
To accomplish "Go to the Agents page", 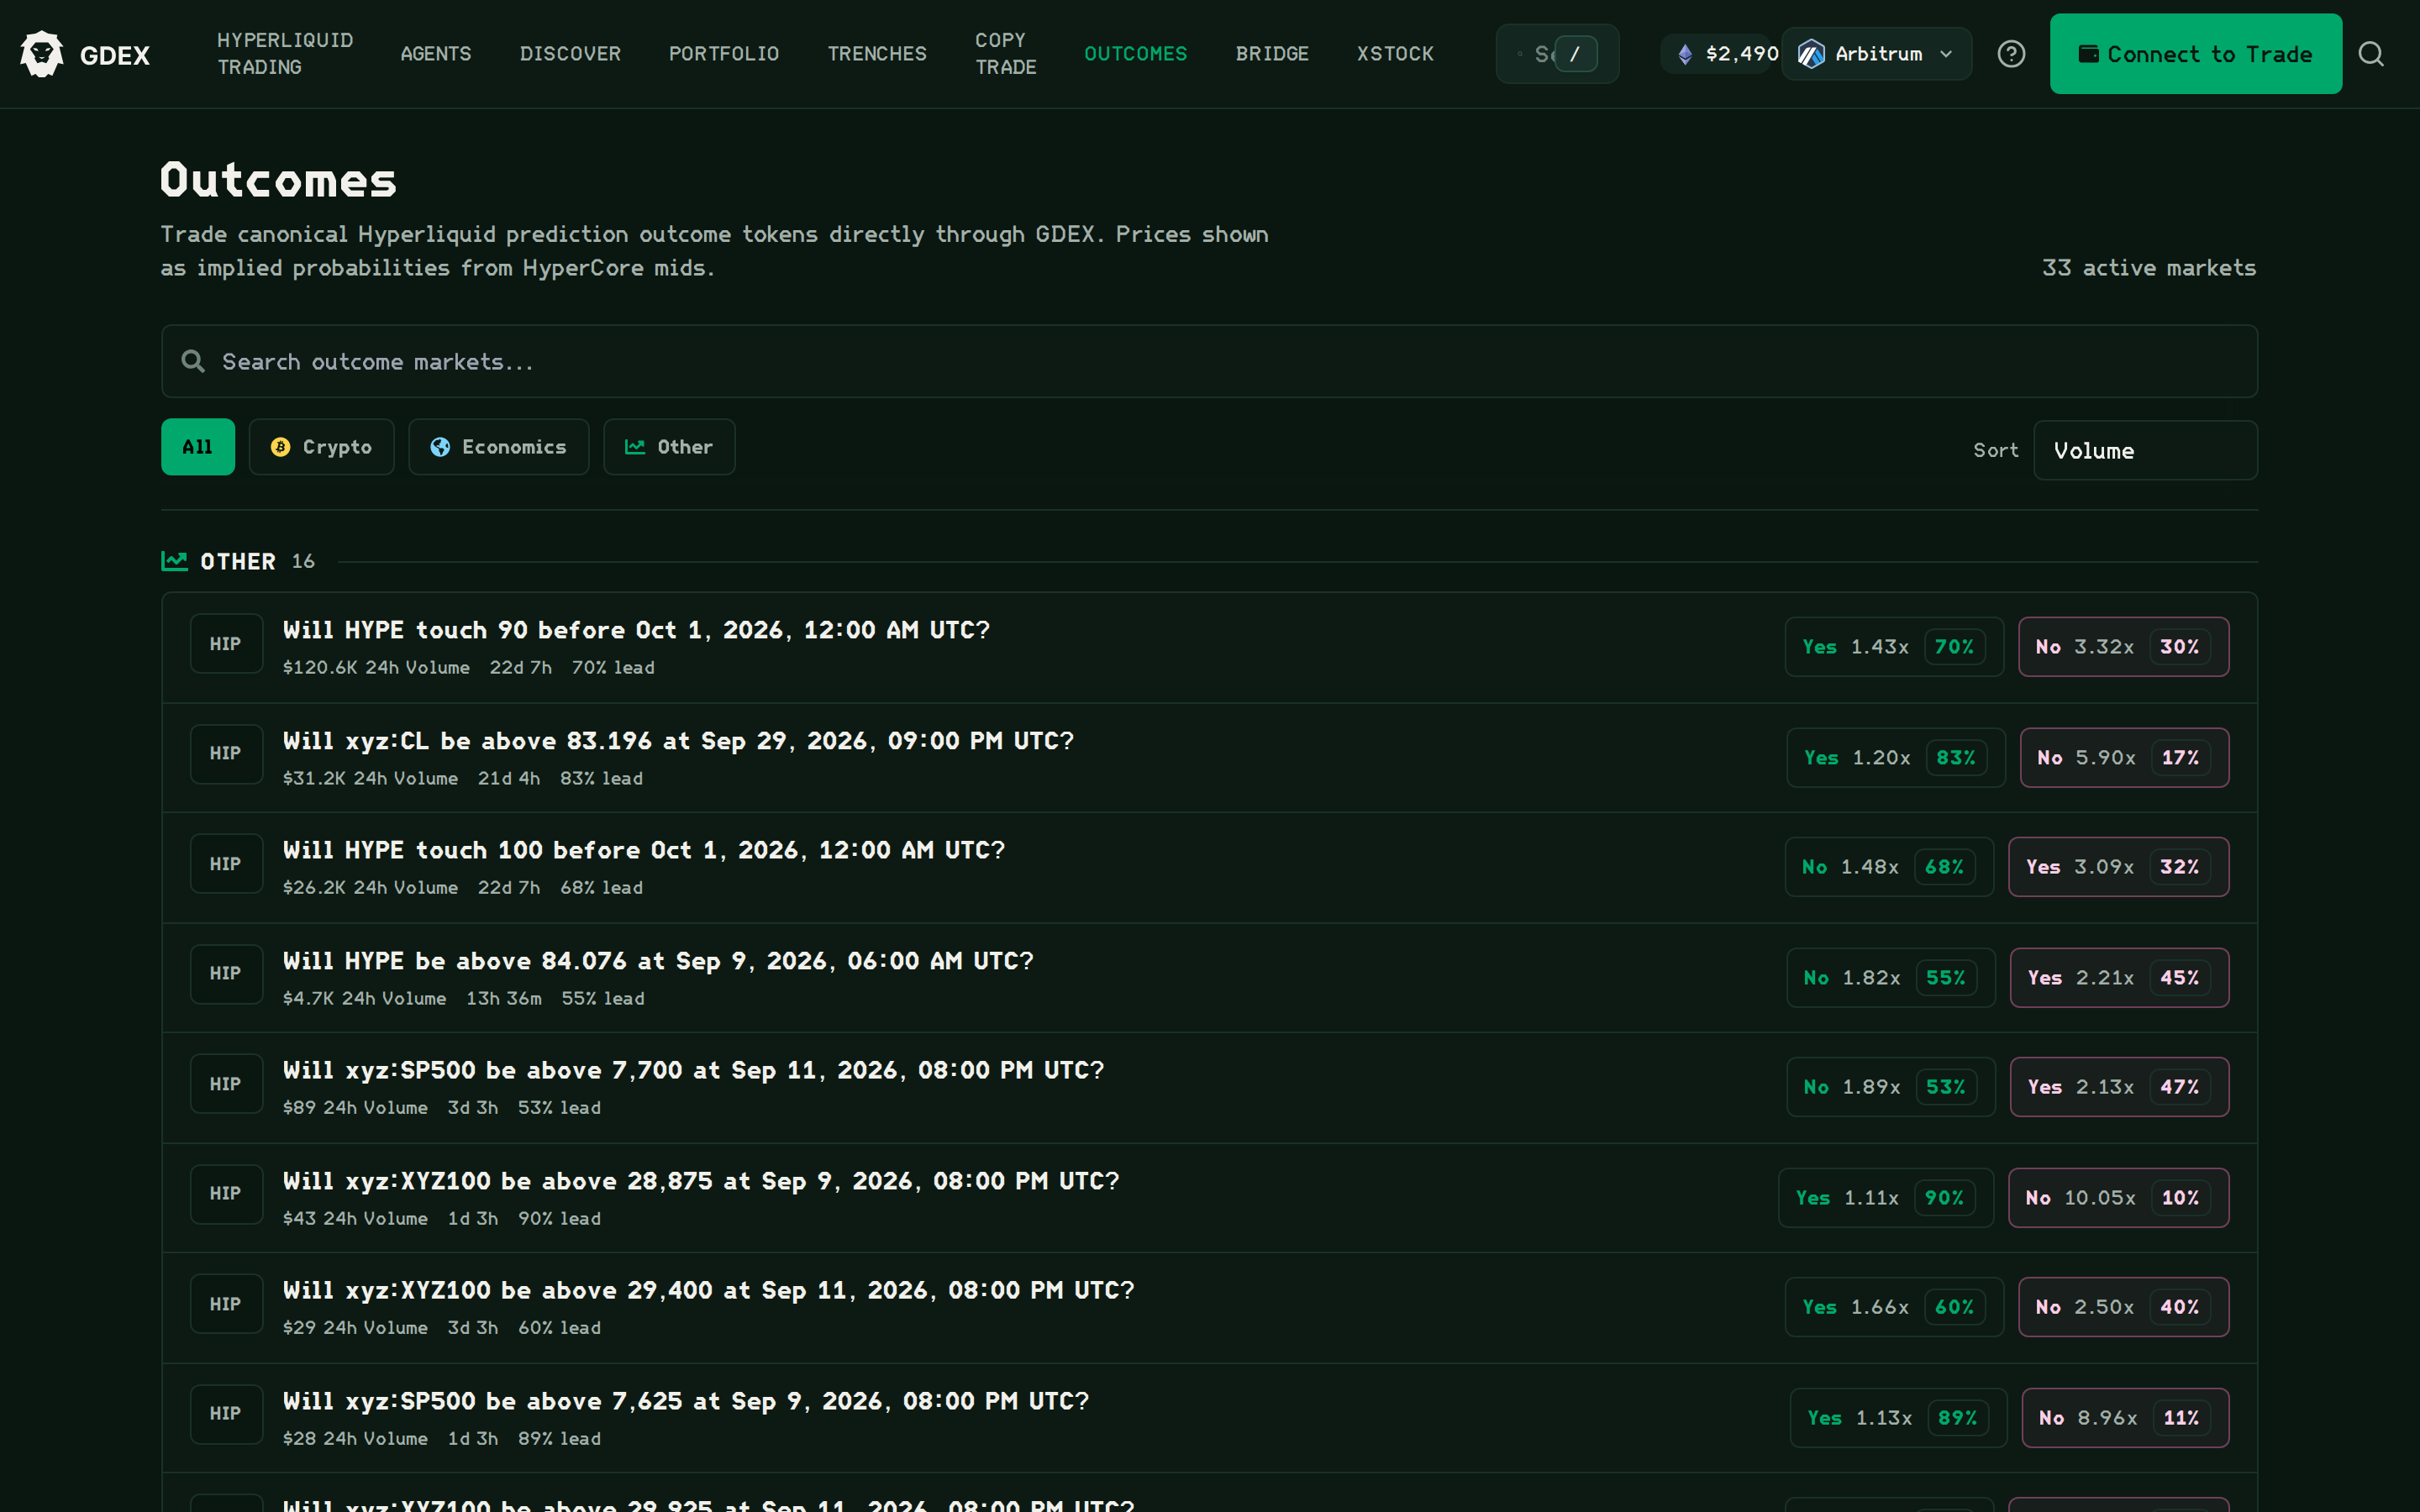I will [436, 54].
